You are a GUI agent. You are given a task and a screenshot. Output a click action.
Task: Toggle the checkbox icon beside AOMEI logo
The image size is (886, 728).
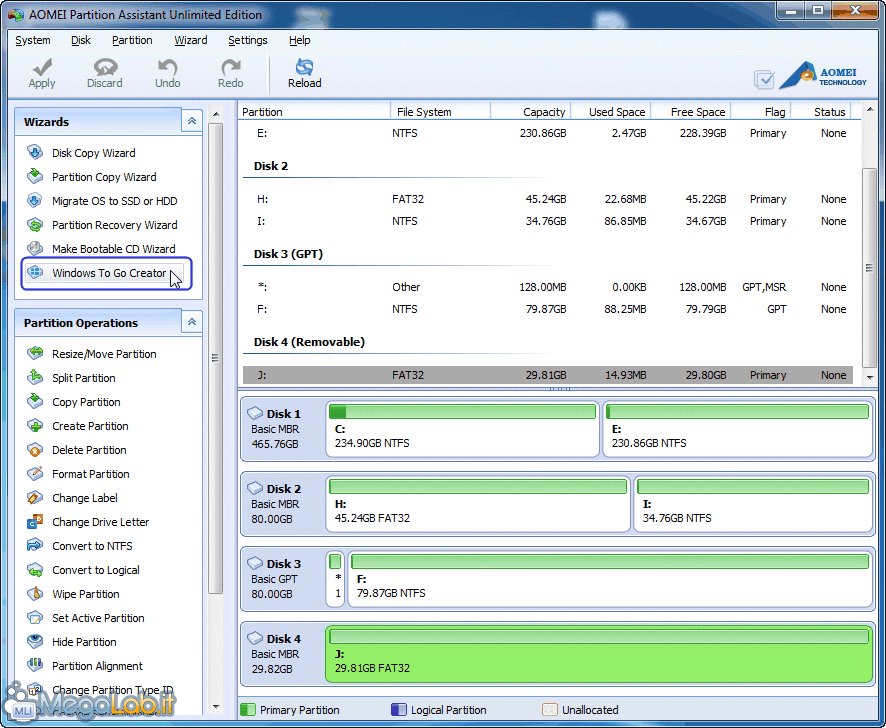click(764, 79)
